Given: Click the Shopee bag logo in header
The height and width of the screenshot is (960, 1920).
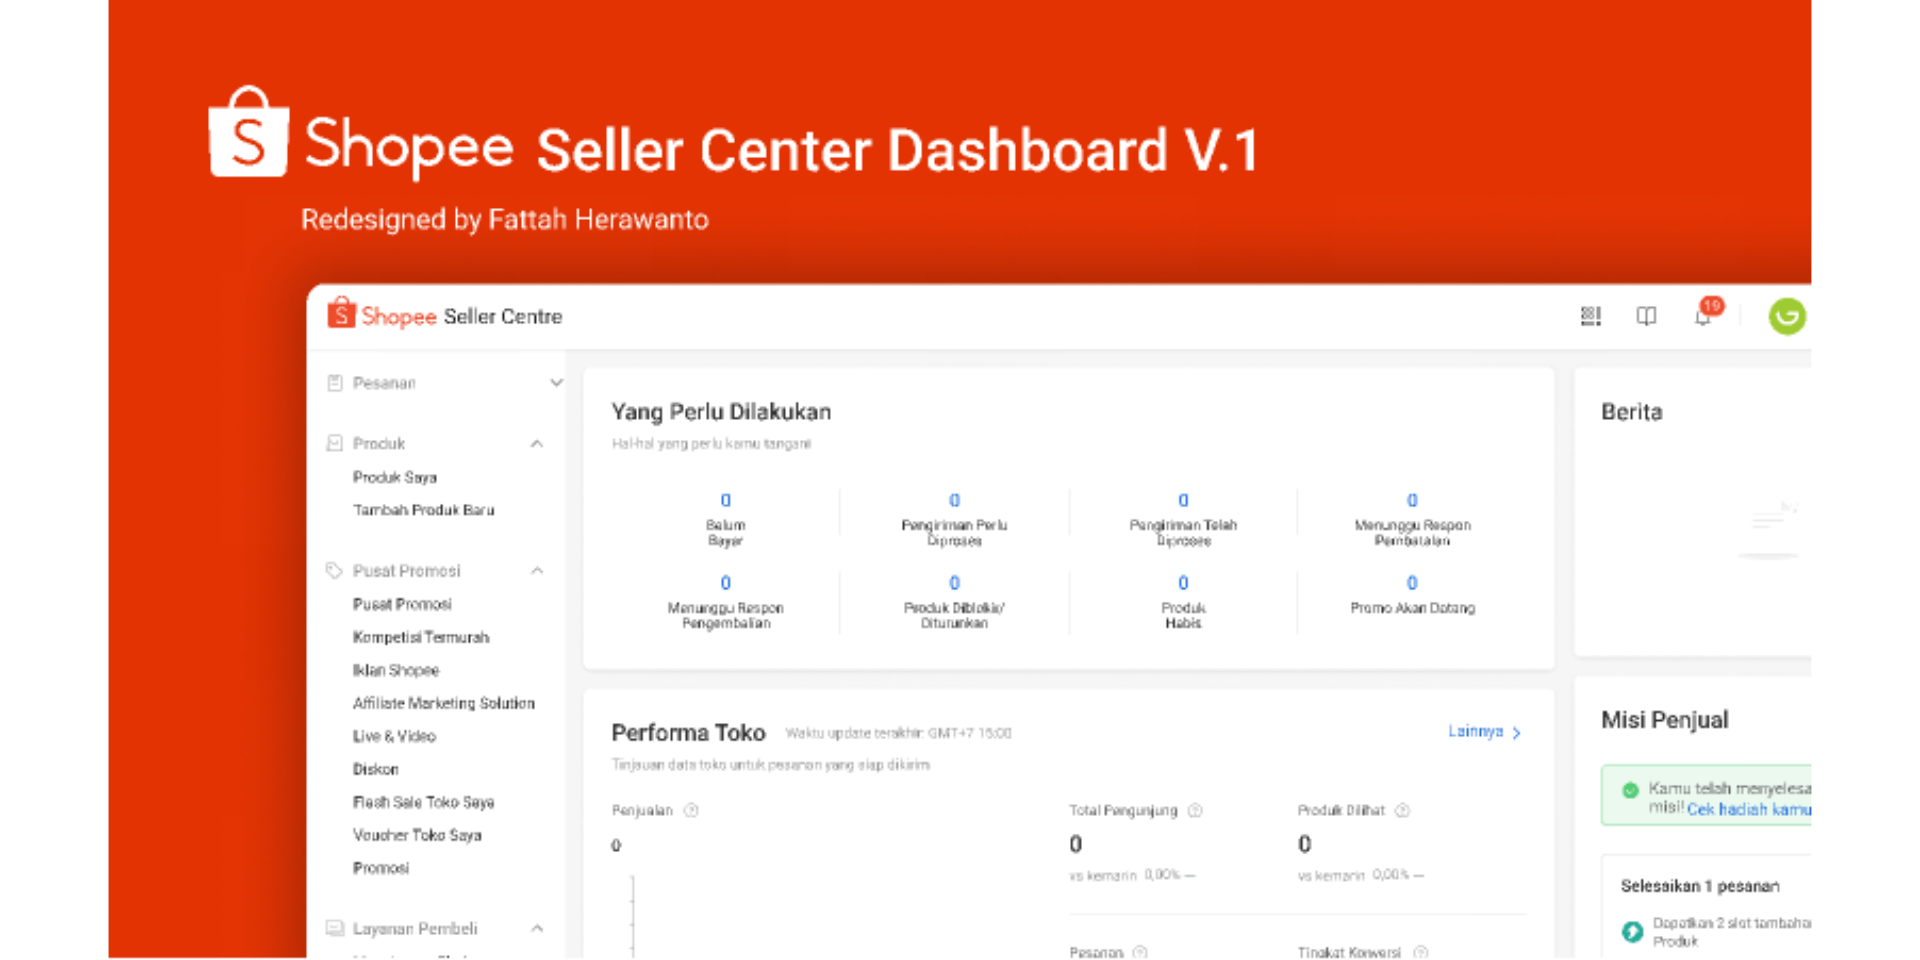Looking at the screenshot, I should point(341,314).
